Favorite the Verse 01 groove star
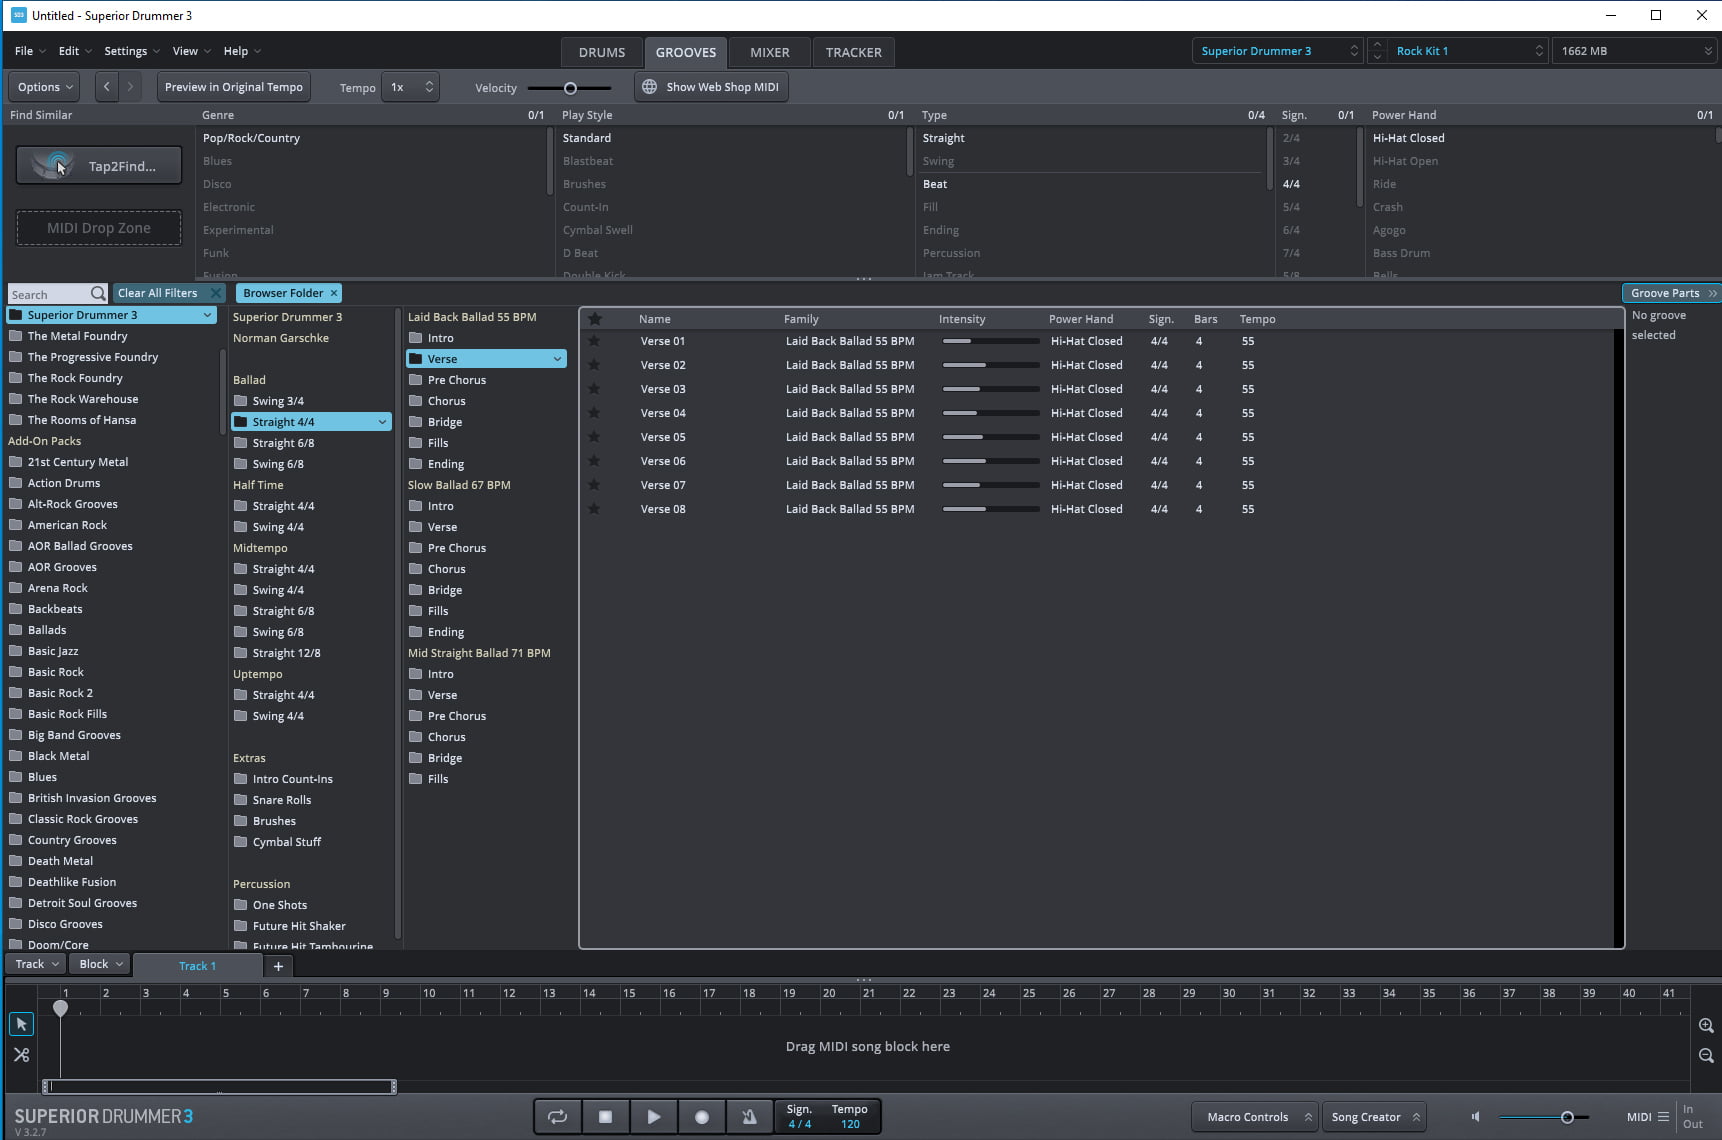1722x1140 pixels. (x=596, y=341)
